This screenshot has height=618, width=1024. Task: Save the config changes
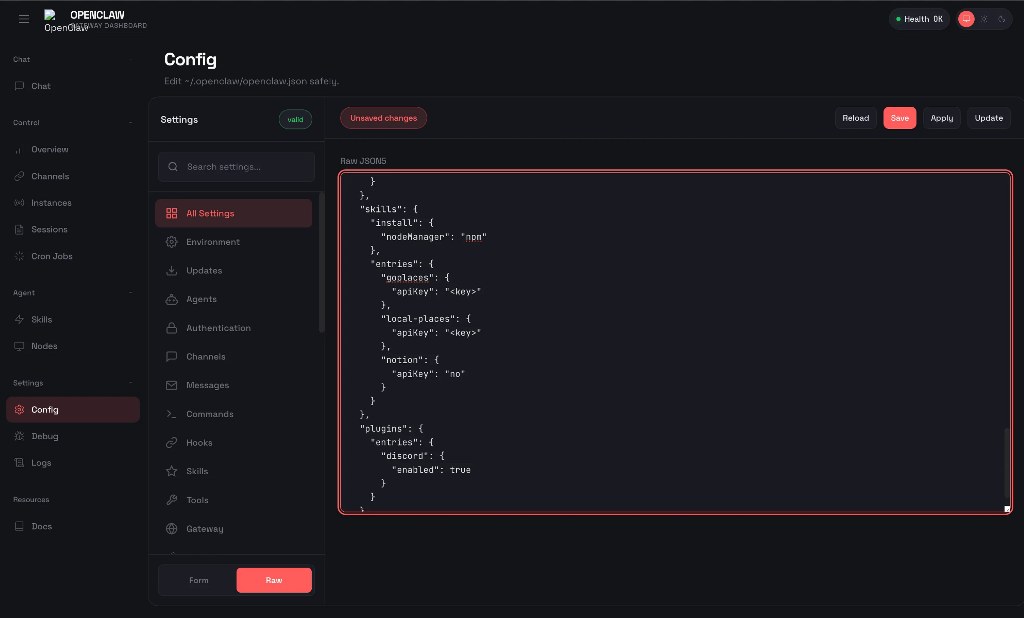[x=899, y=118]
